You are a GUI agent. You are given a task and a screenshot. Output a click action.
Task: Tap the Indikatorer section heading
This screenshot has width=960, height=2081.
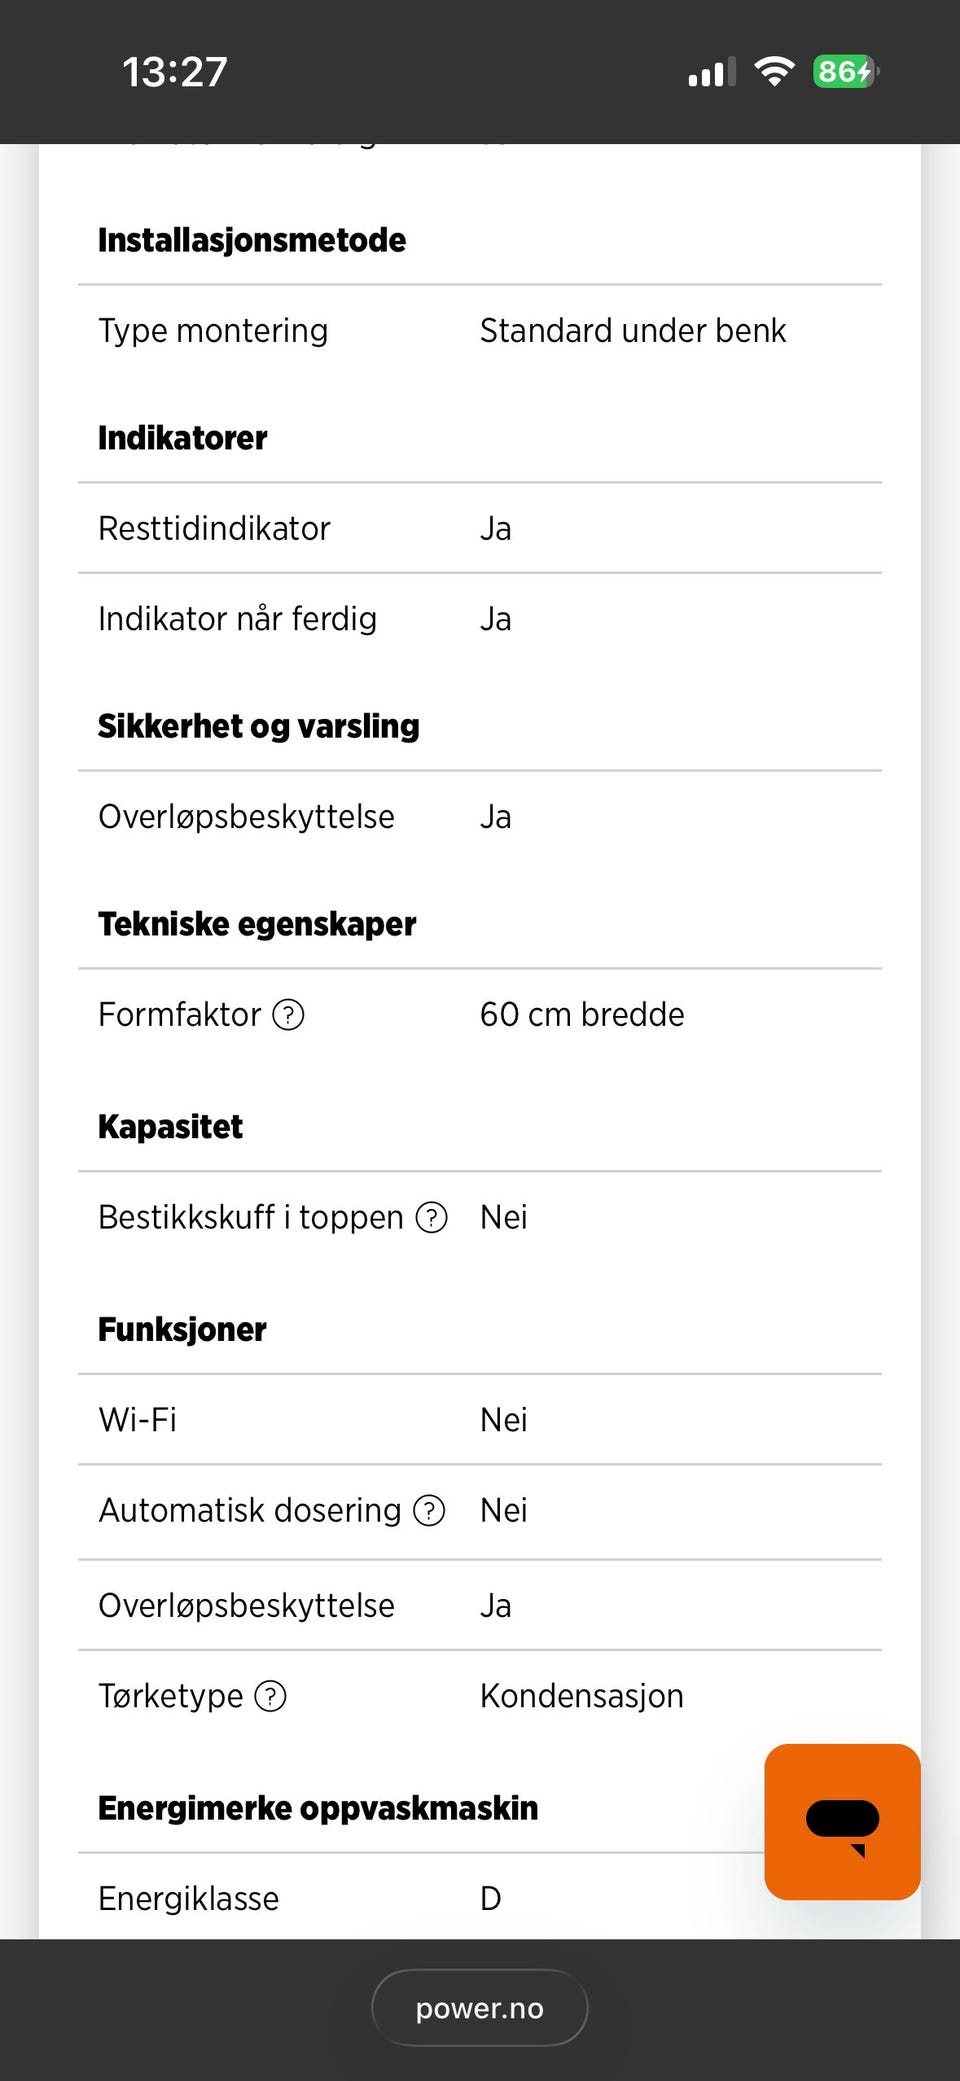(183, 438)
